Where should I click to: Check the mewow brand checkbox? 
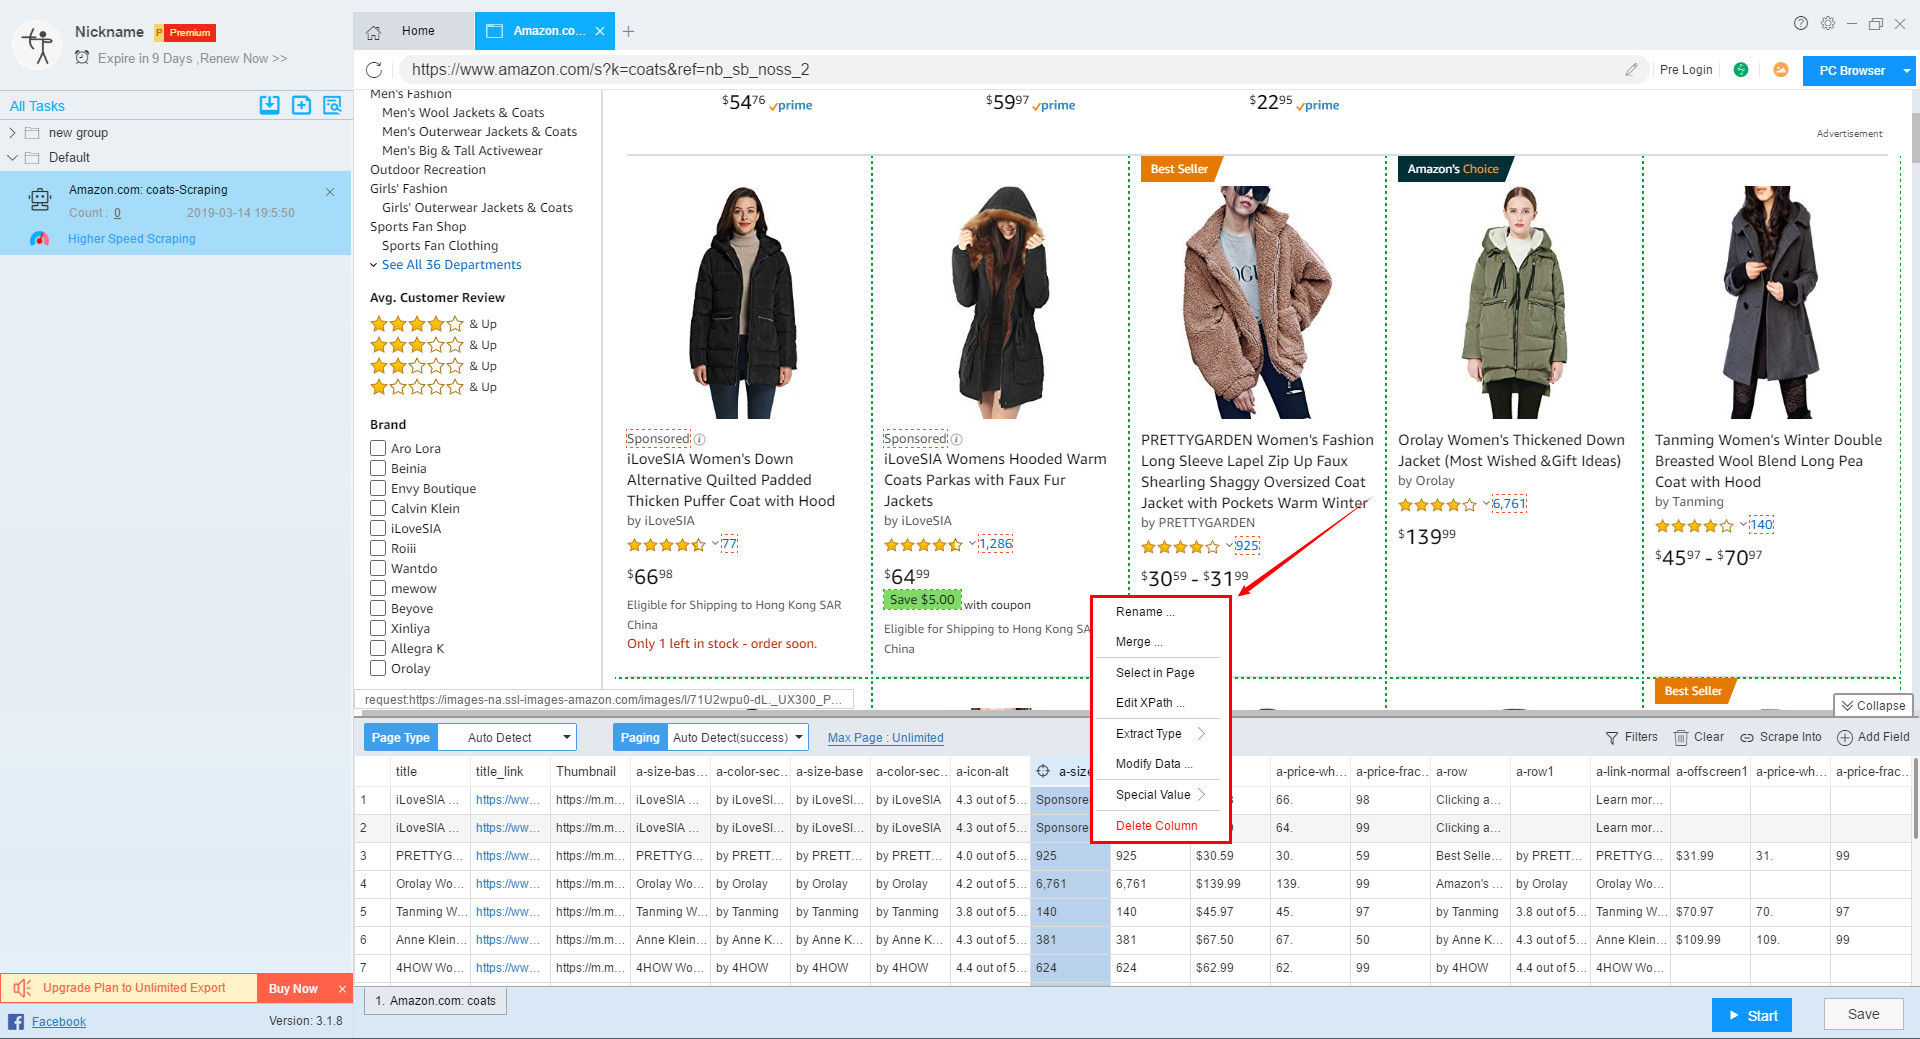point(378,588)
